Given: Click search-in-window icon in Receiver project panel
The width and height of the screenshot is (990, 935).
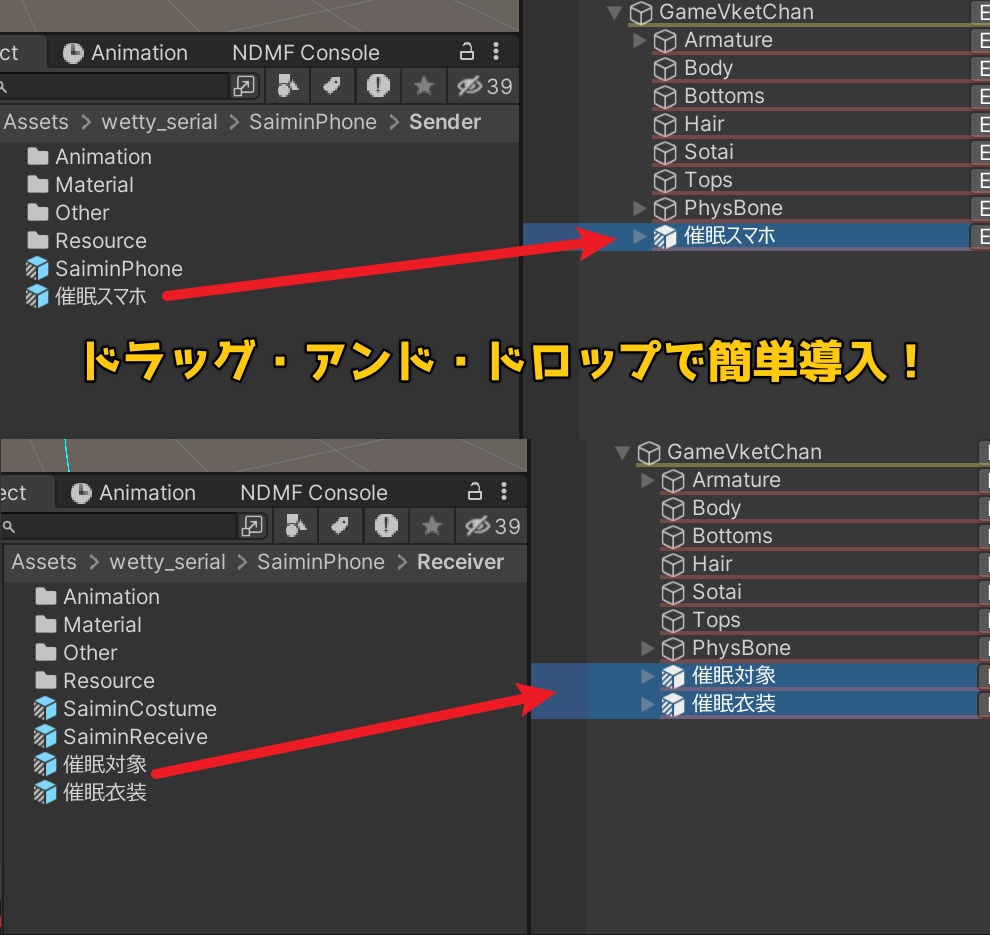Looking at the screenshot, I should (x=252, y=525).
